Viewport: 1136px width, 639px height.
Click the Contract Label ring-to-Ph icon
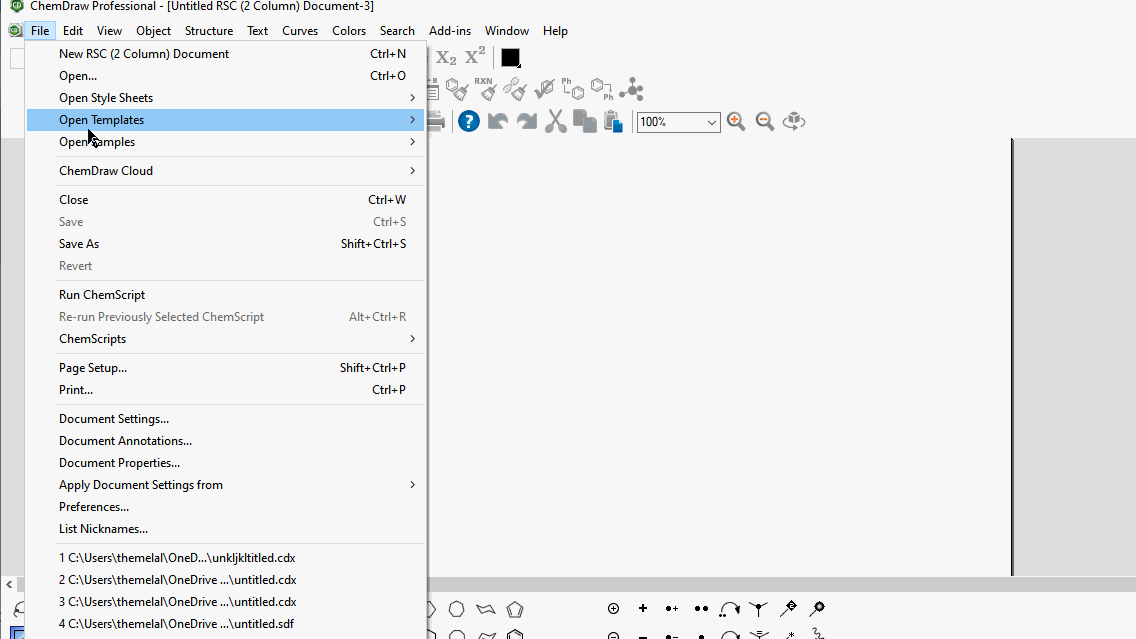602,89
